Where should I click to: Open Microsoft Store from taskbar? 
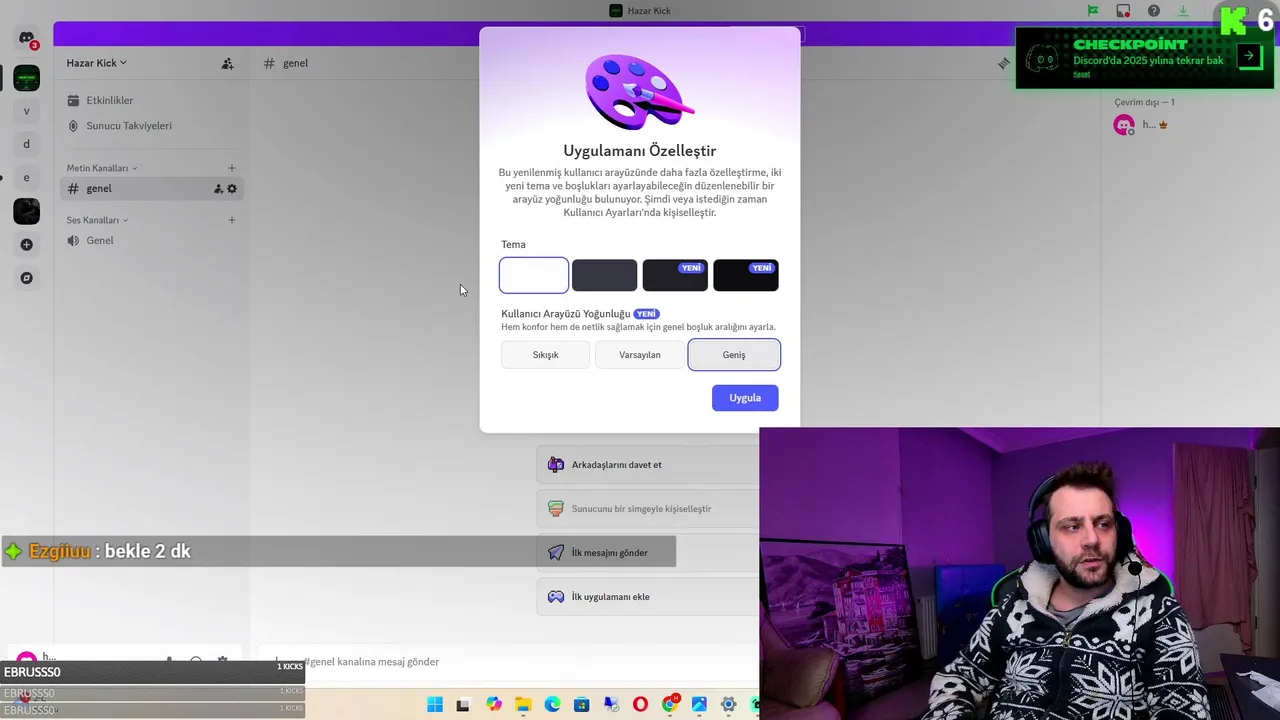click(x=581, y=705)
